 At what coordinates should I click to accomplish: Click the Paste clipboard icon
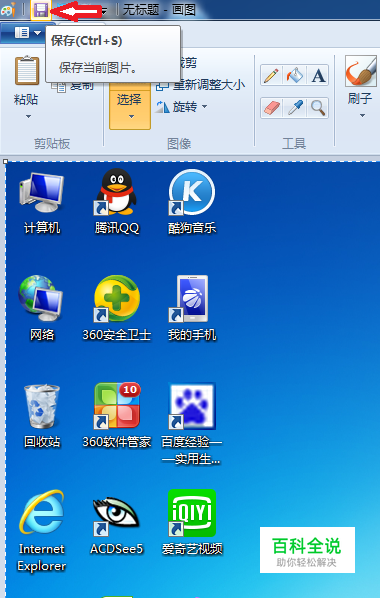click(x=27, y=70)
